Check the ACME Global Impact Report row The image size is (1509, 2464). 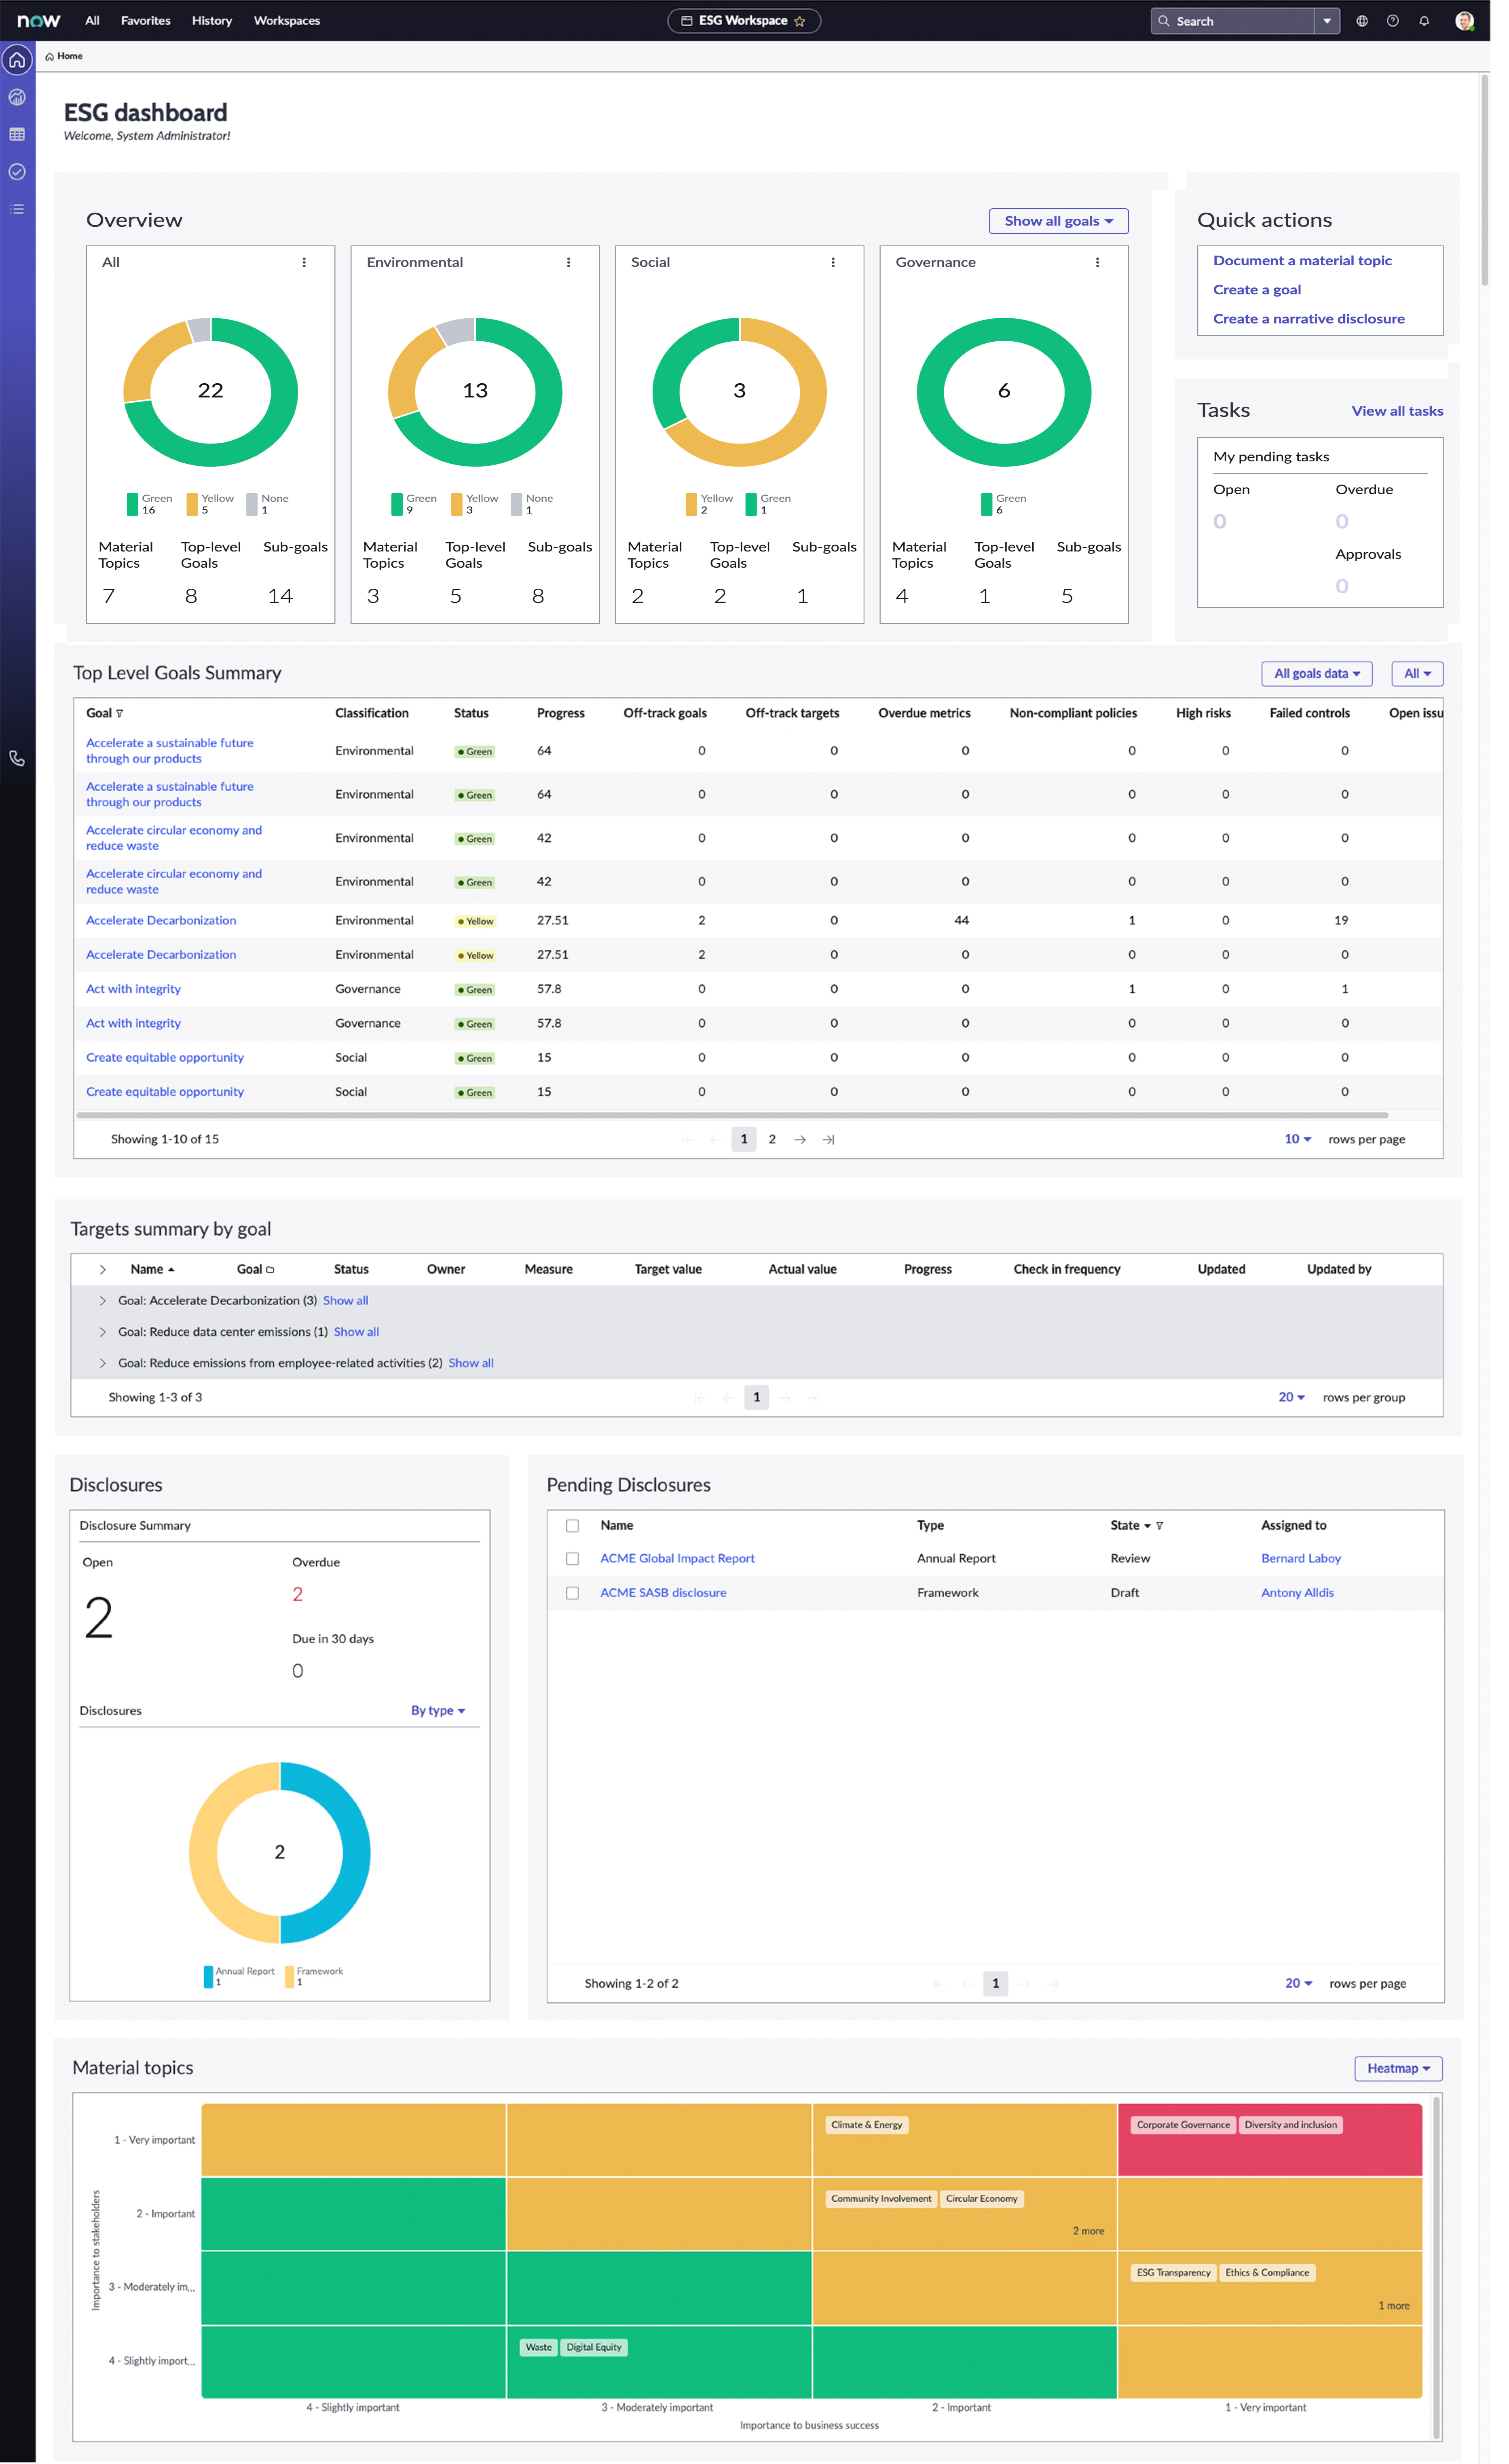(573, 1559)
